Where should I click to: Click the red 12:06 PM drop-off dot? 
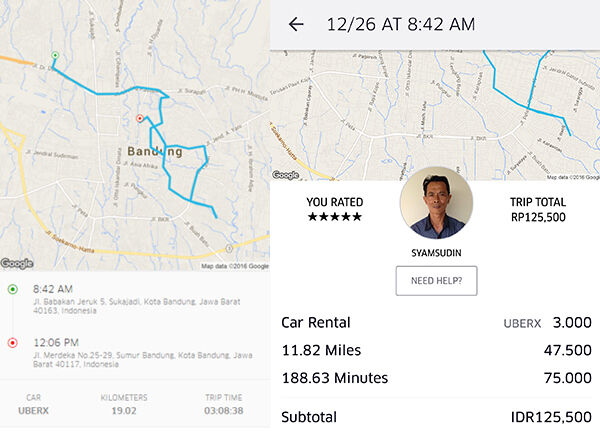(12, 341)
